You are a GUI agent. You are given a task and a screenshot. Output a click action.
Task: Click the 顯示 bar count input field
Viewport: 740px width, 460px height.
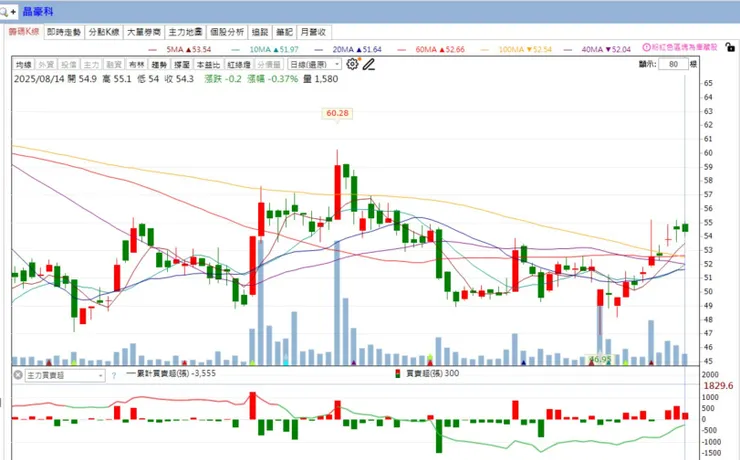(x=673, y=64)
